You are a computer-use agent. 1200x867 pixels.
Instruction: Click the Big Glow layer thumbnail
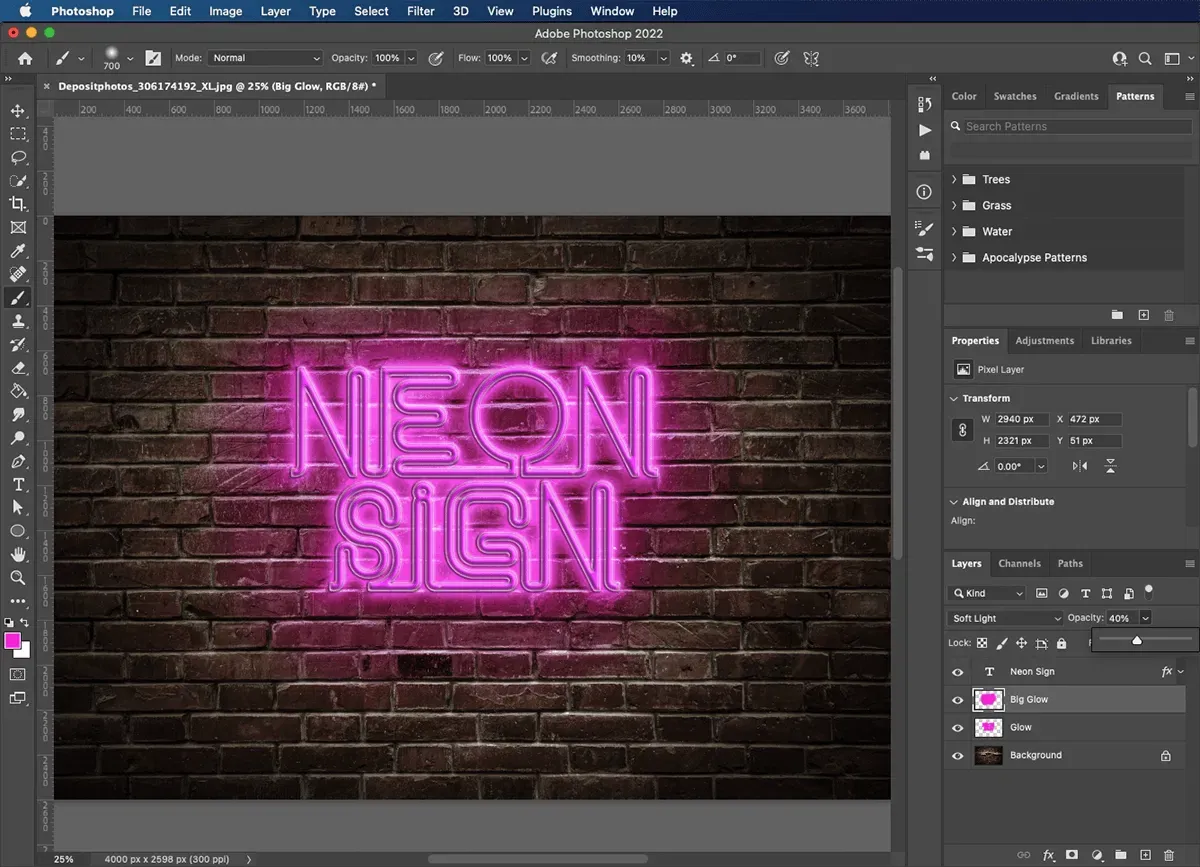pyautogui.click(x=988, y=699)
